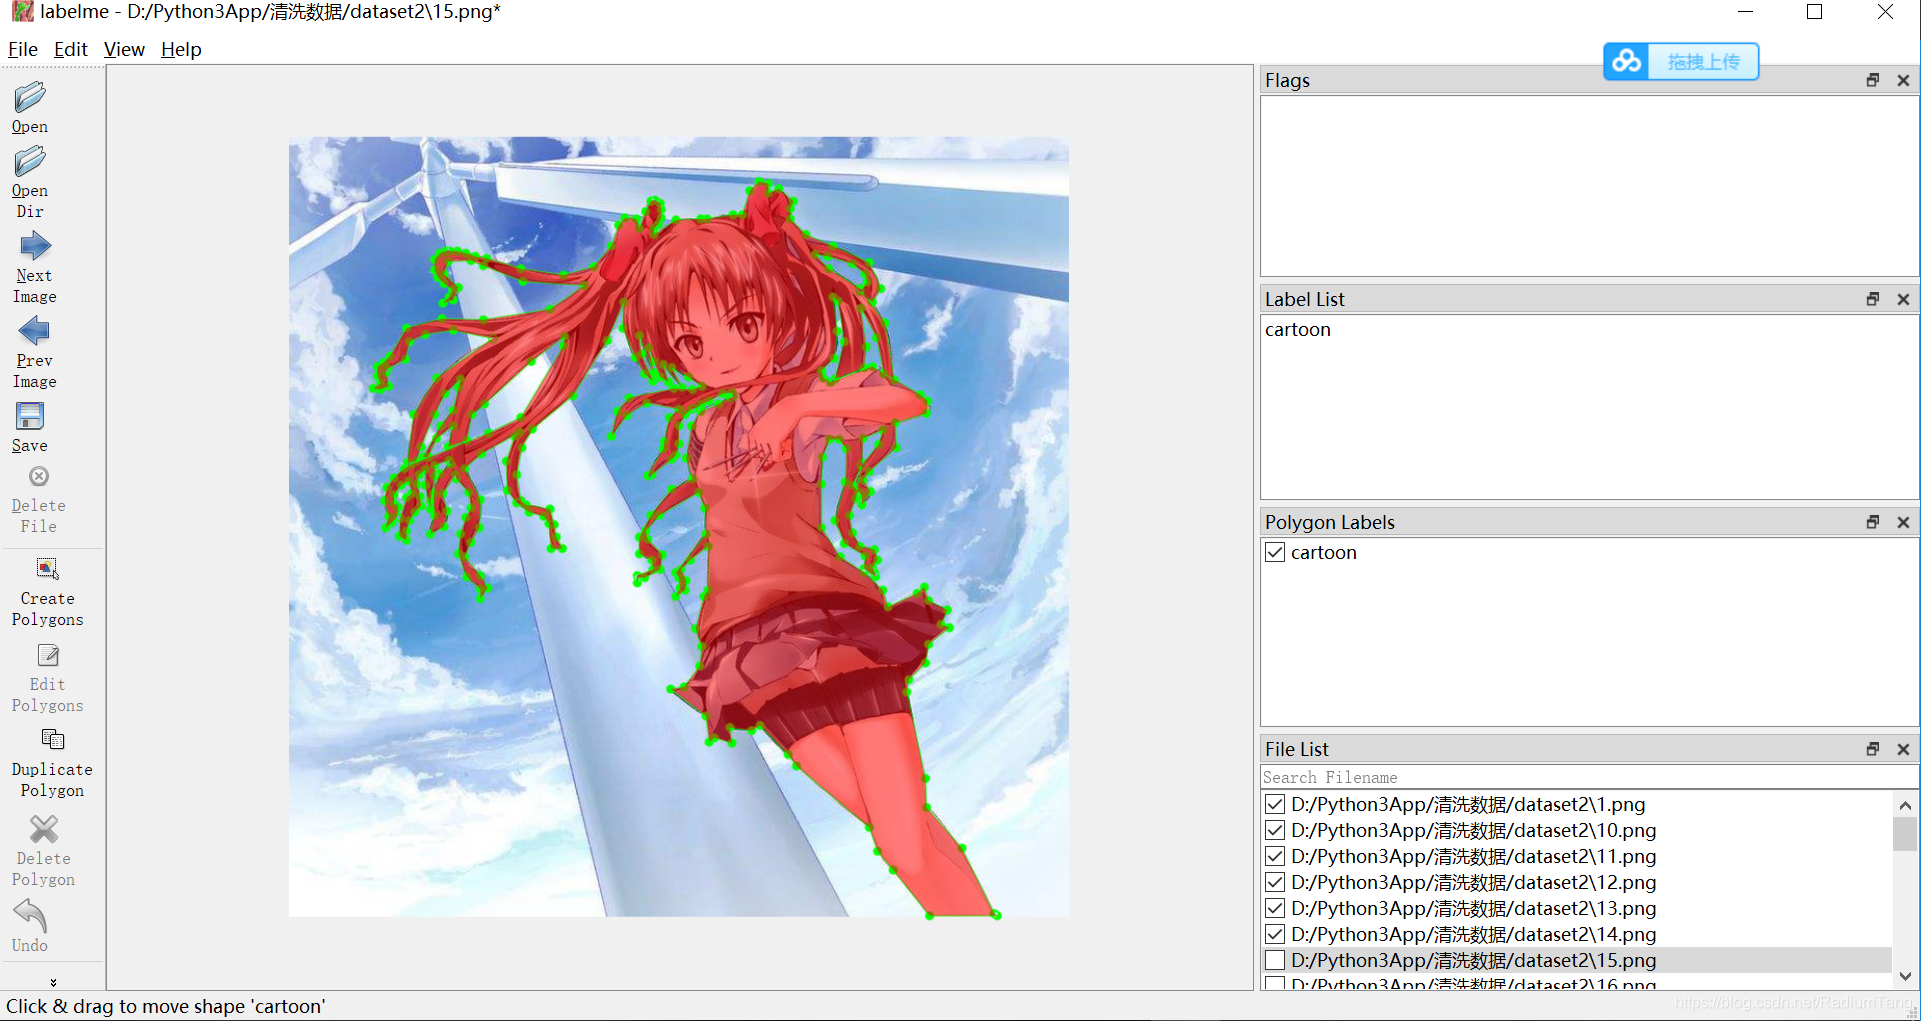
Task: Open the View menu
Action: tap(124, 49)
